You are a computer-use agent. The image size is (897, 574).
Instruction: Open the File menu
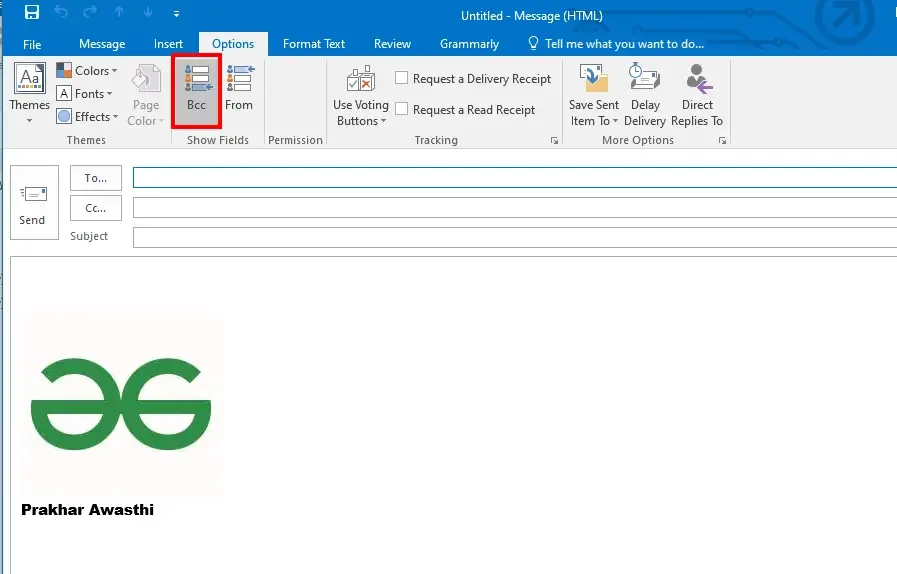tap(32, 44)
